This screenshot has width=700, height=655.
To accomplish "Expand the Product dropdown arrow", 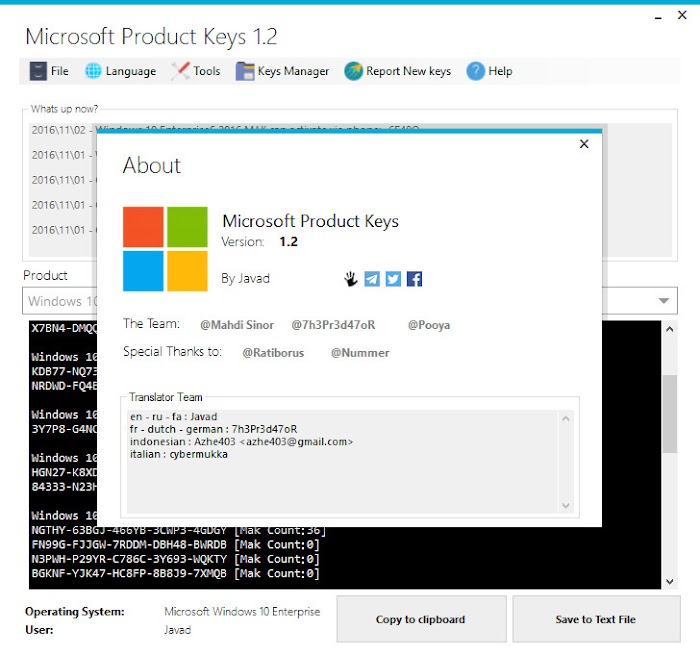I will click(x=664, y=300).
